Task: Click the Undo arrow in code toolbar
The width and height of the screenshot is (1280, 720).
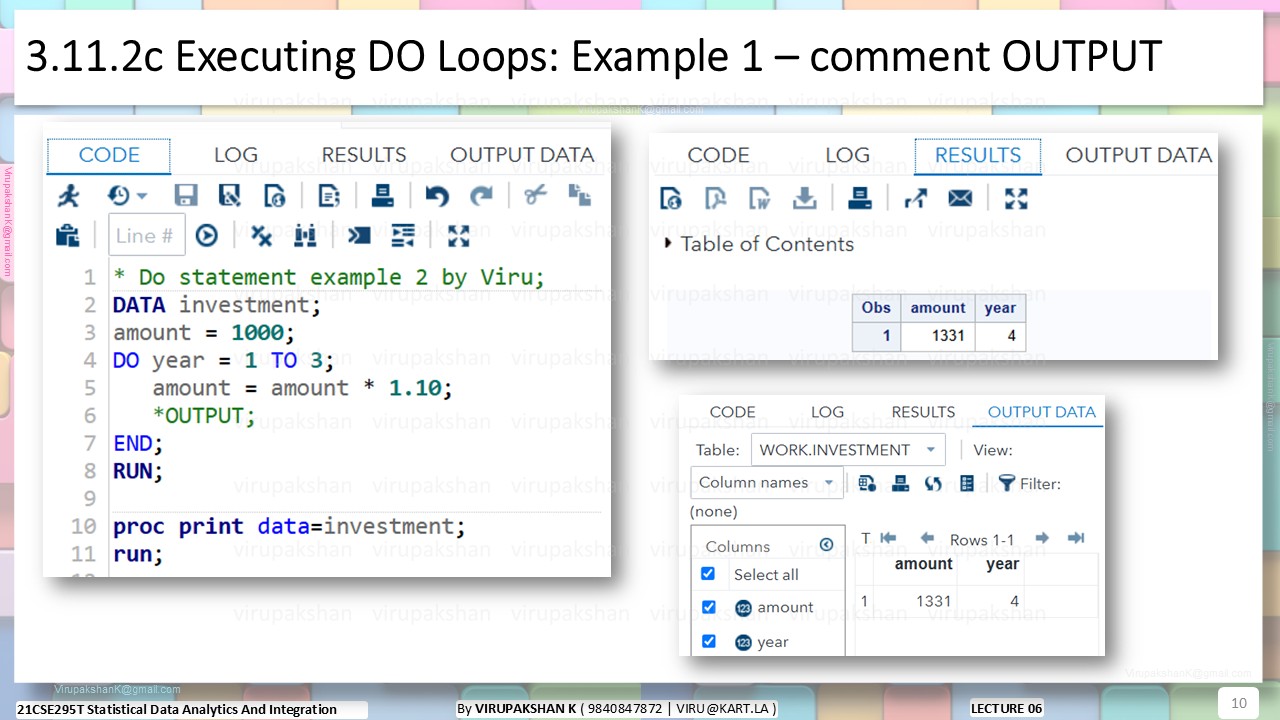Action: click(437, 195)
